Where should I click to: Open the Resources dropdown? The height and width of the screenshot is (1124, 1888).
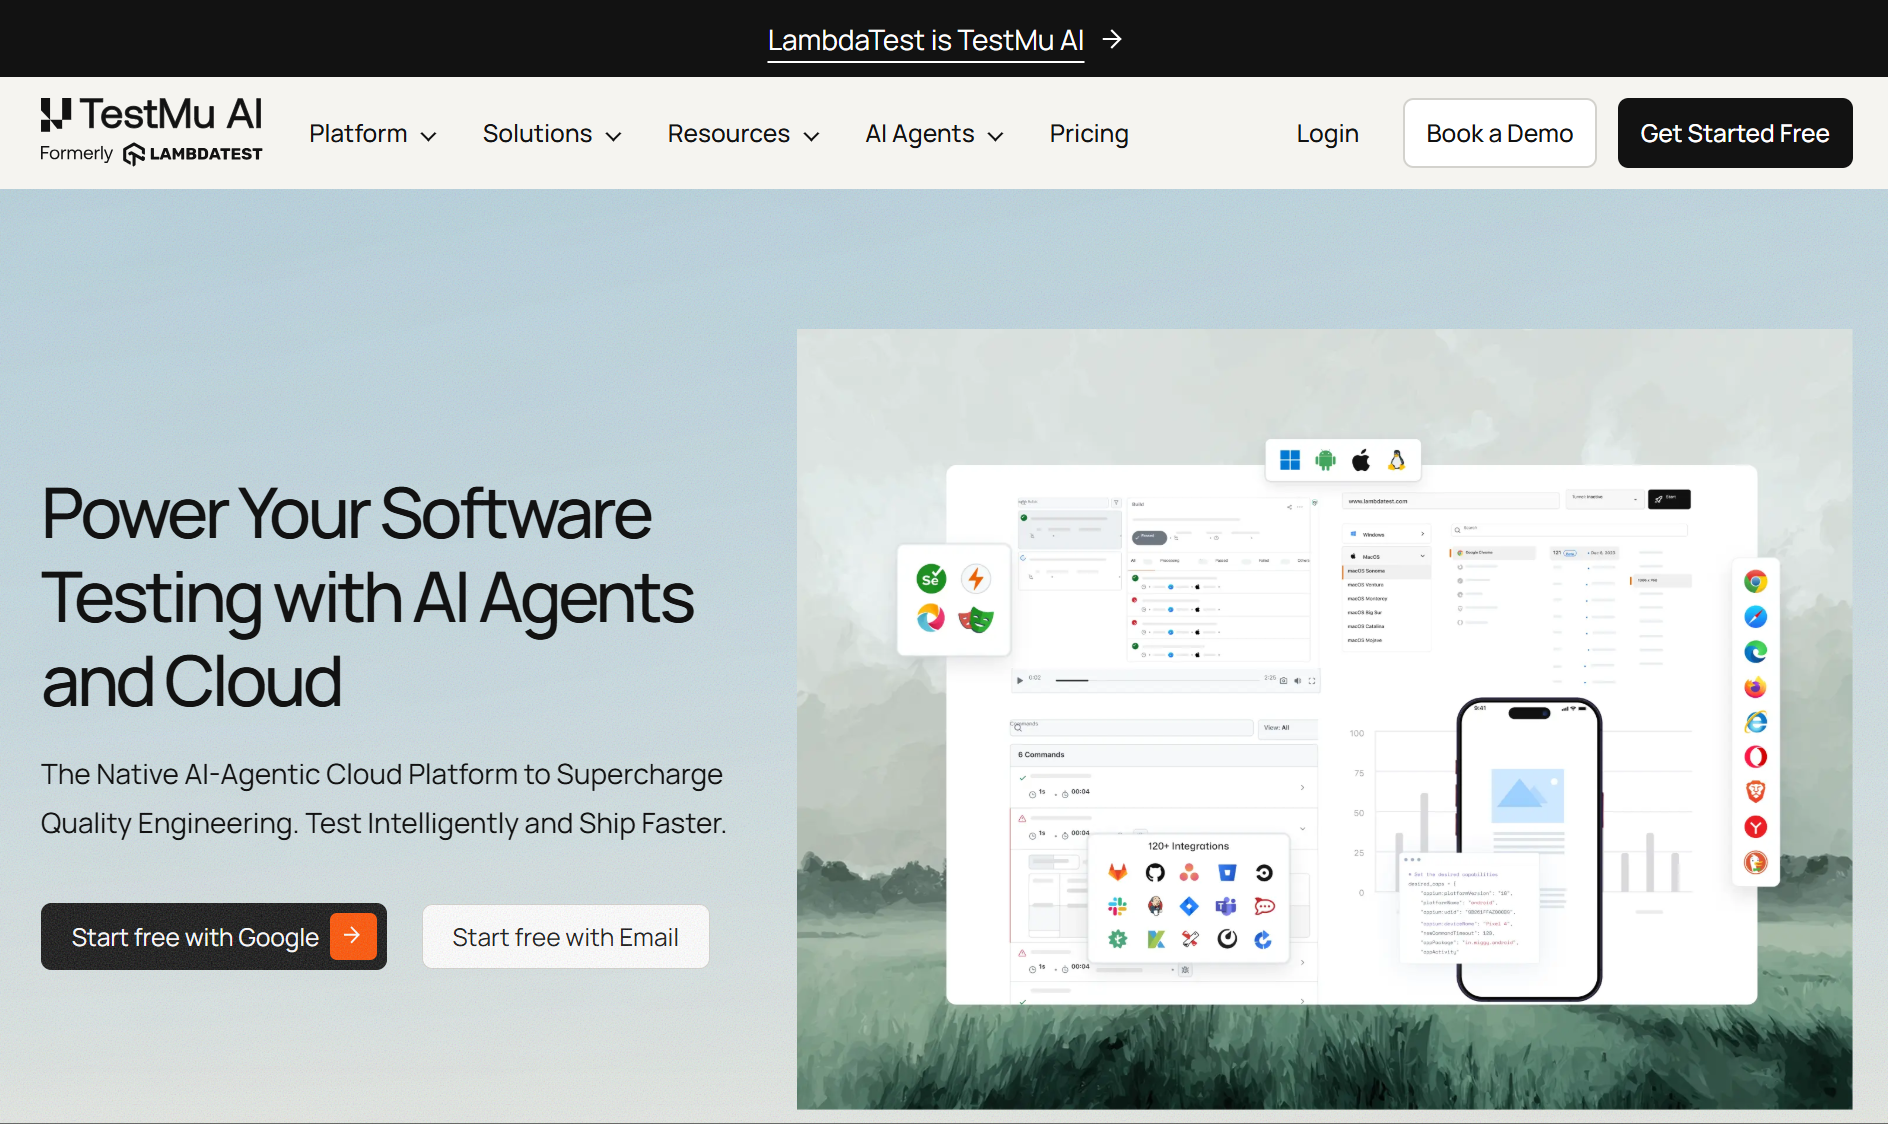coord(743,134)
